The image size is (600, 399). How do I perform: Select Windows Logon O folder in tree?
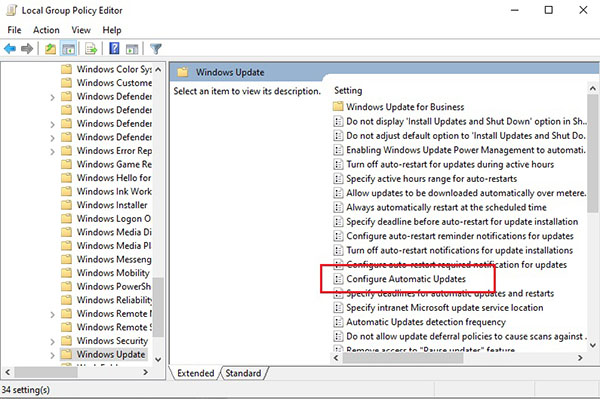(106, 218)
